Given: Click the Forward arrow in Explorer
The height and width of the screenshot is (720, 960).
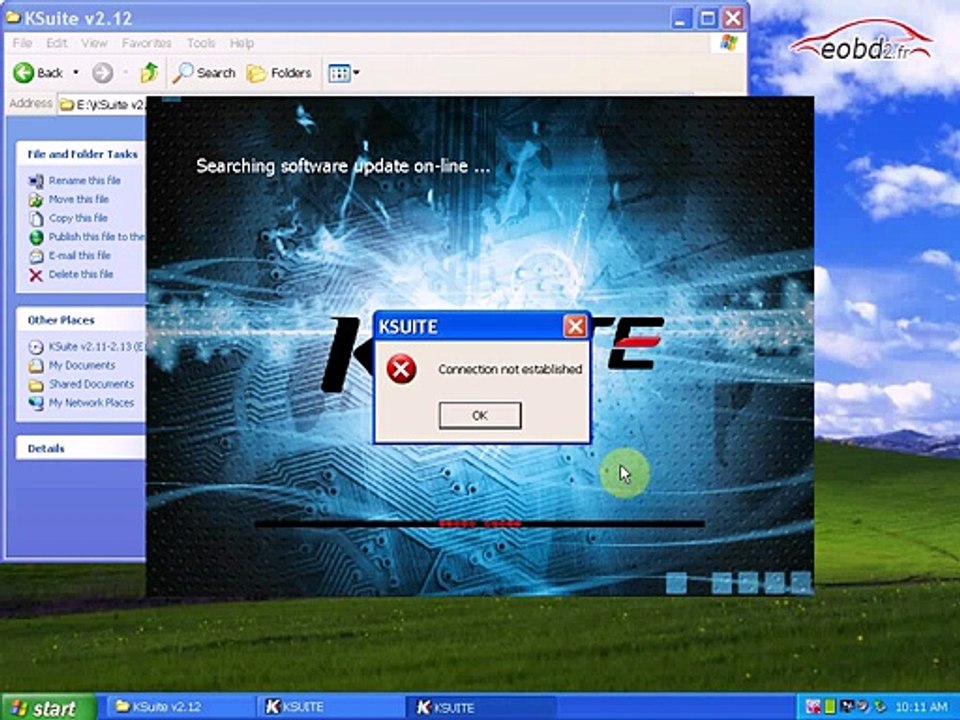Looking at the screenshot, I should tap(102, 73).
